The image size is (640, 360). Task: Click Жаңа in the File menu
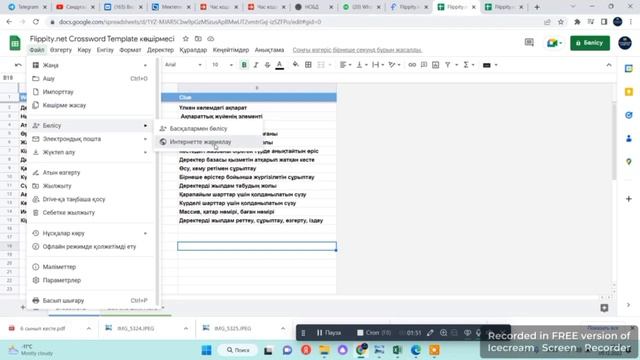point(91,65)
